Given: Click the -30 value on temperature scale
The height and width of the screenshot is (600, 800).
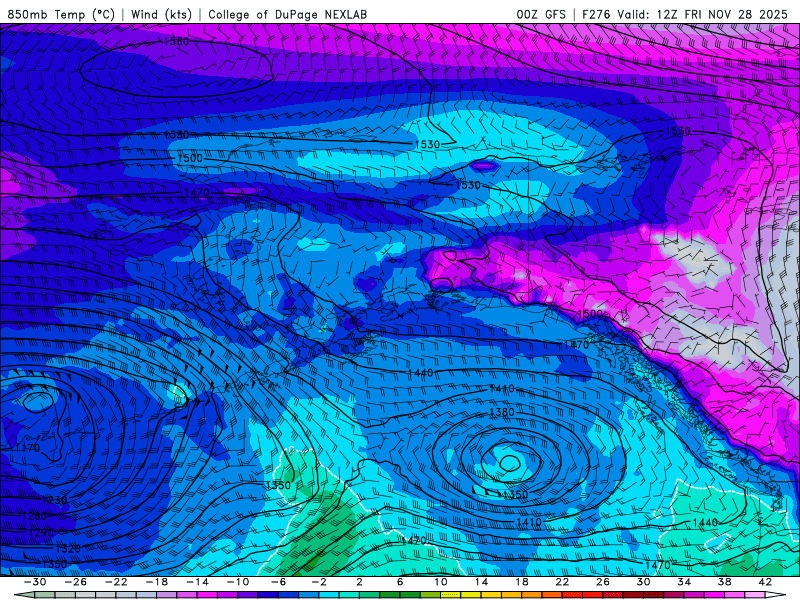Looking at the screenshot, I should (35, 582).
